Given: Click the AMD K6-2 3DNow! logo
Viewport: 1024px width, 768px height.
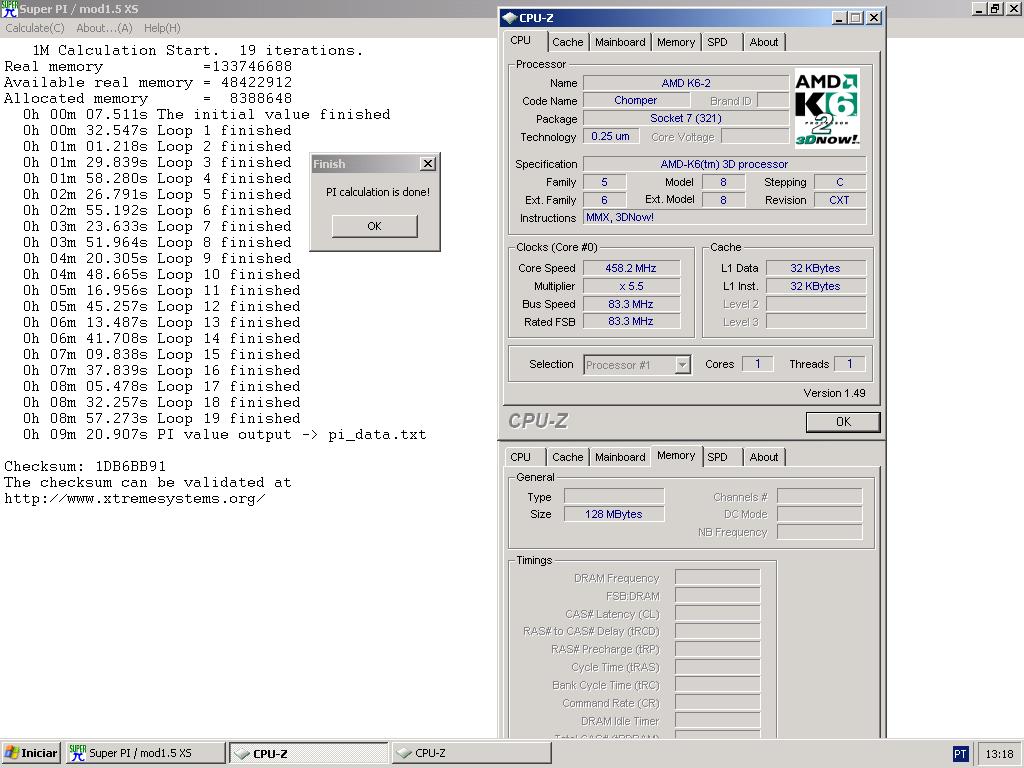Looking at the screenshot, I should pos(827,108).
